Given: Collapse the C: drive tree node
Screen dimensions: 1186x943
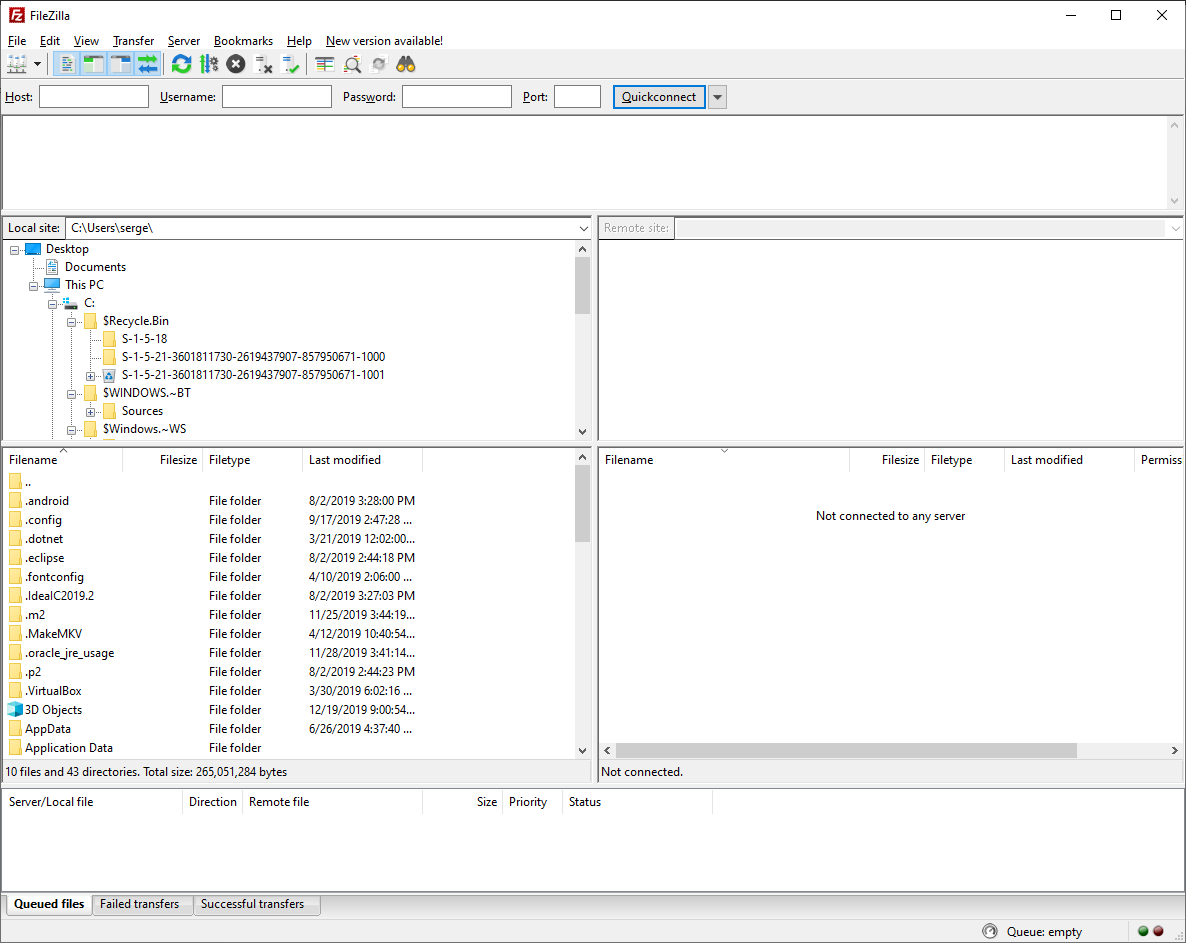Looking at the screenshot, I should click(52, 304).
